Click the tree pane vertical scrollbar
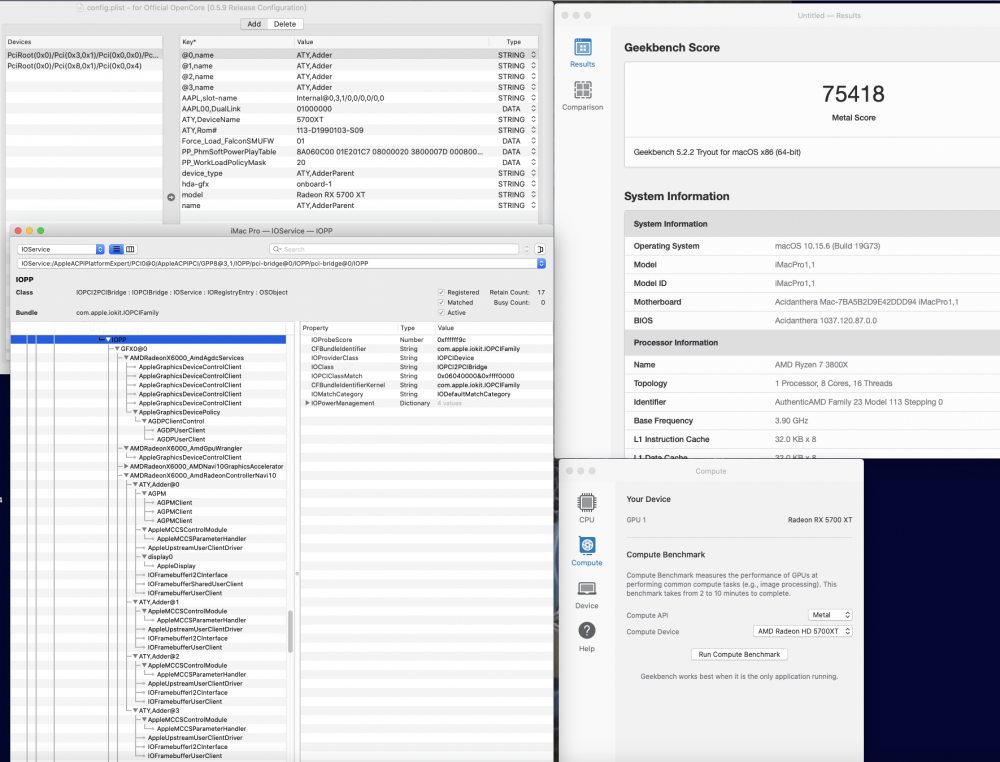This screenshot has width=1000, height=762. pyautogui.click(x=290, y=631)
